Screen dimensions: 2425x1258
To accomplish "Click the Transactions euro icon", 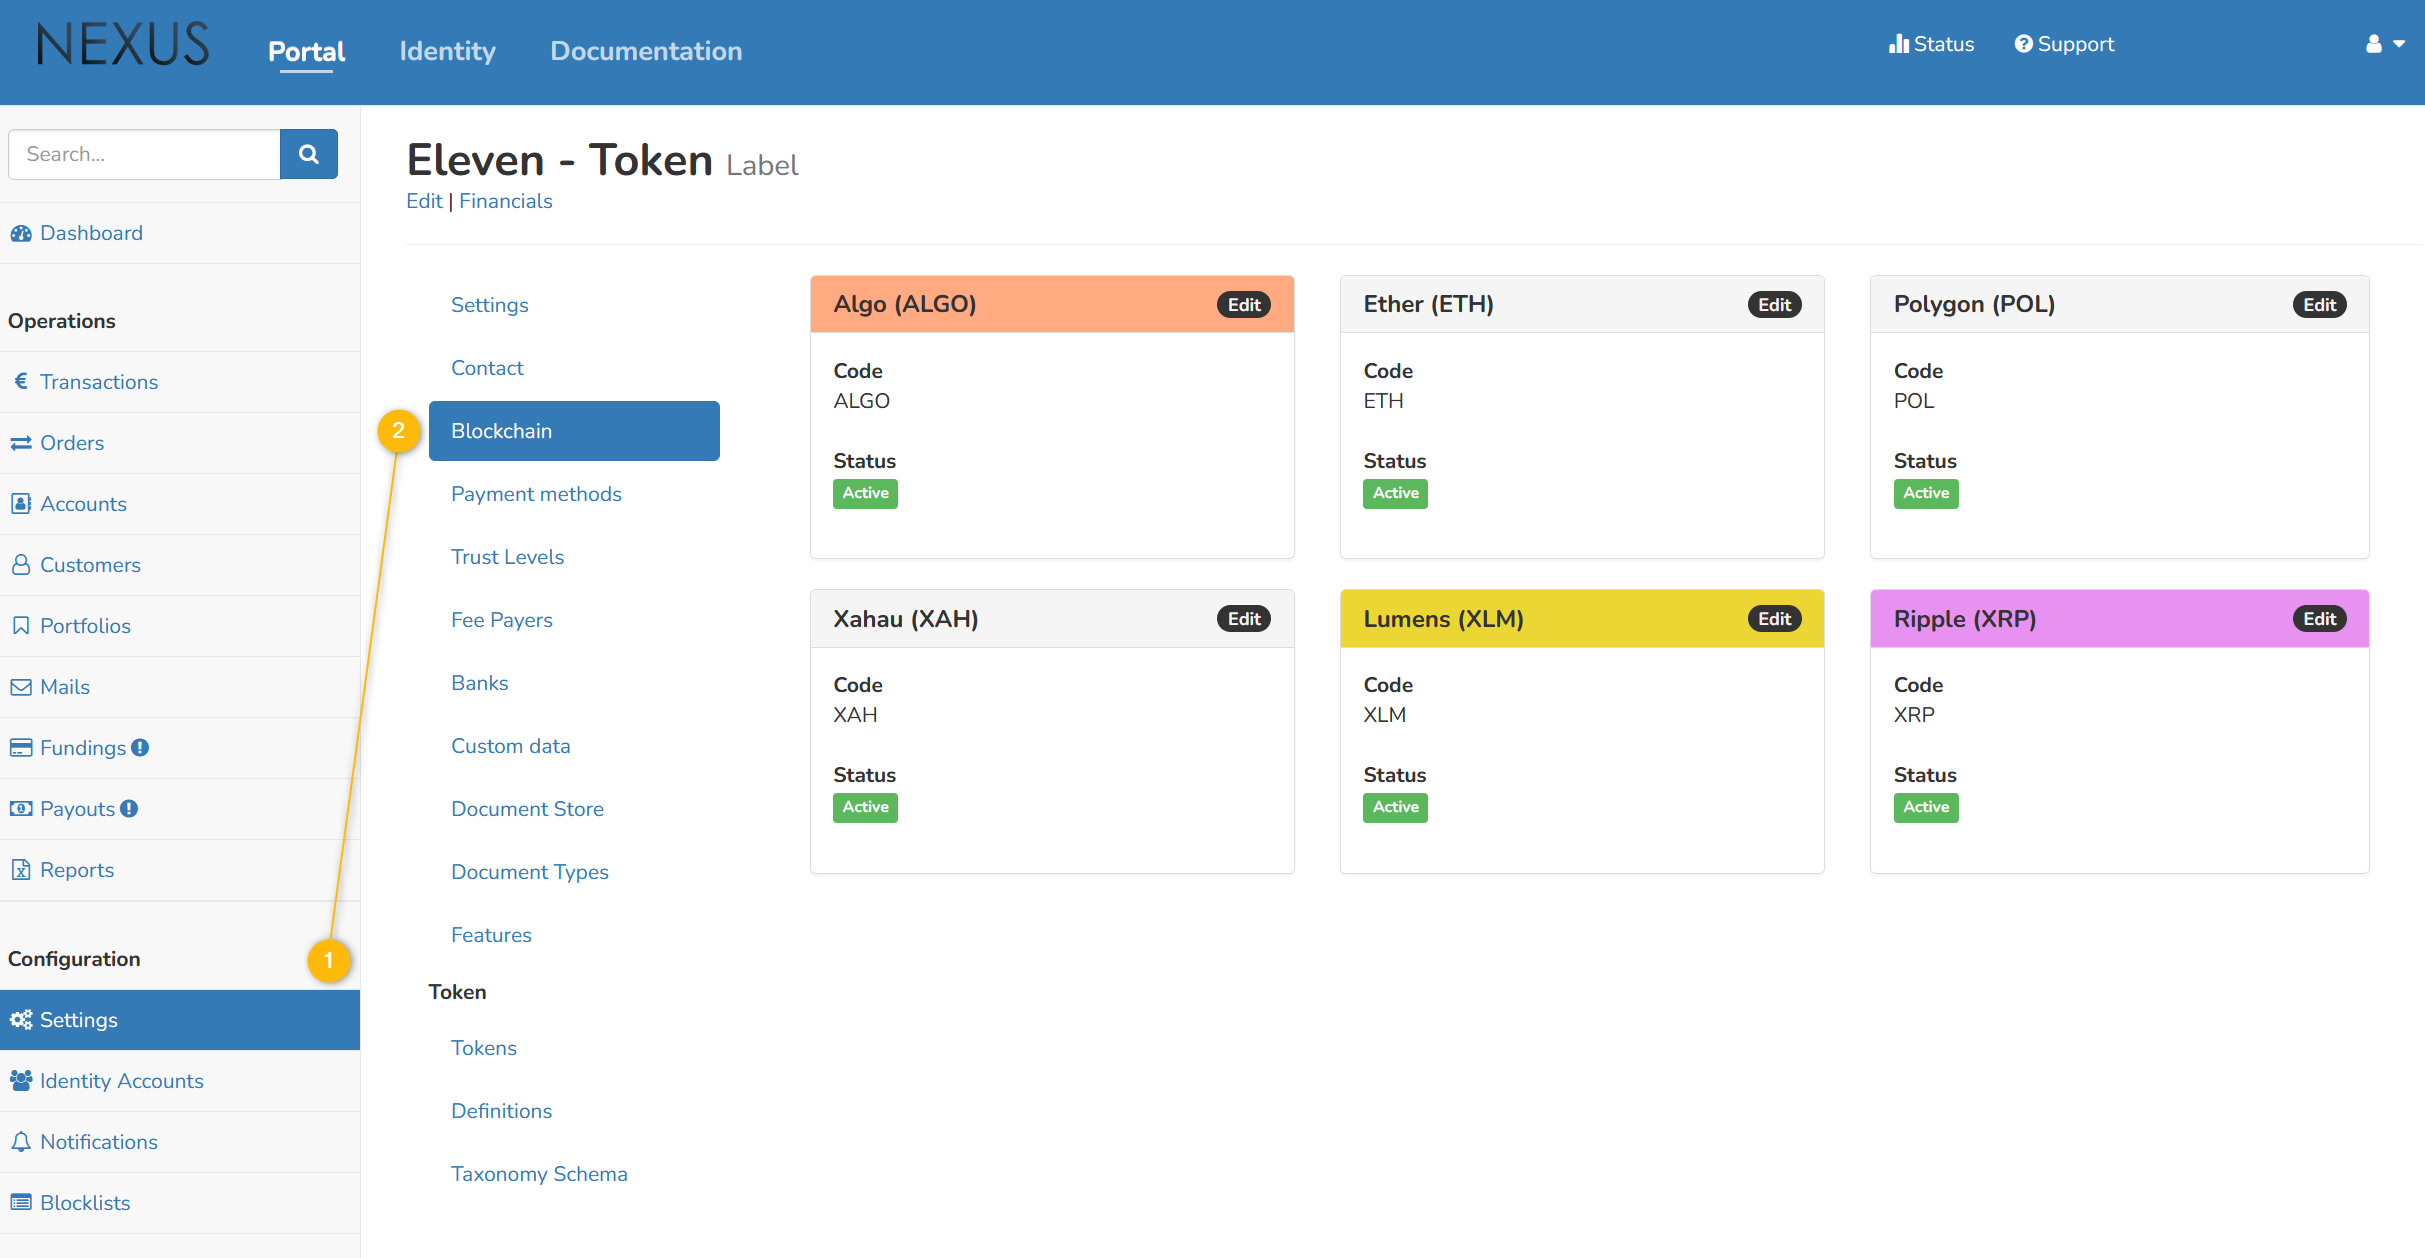I will 21,381.
